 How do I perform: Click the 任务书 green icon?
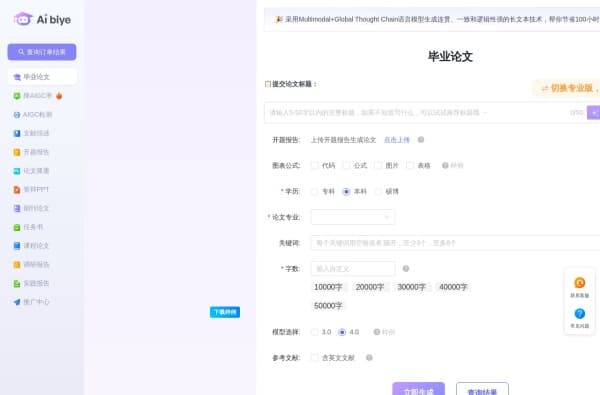(x=17, y=227)
